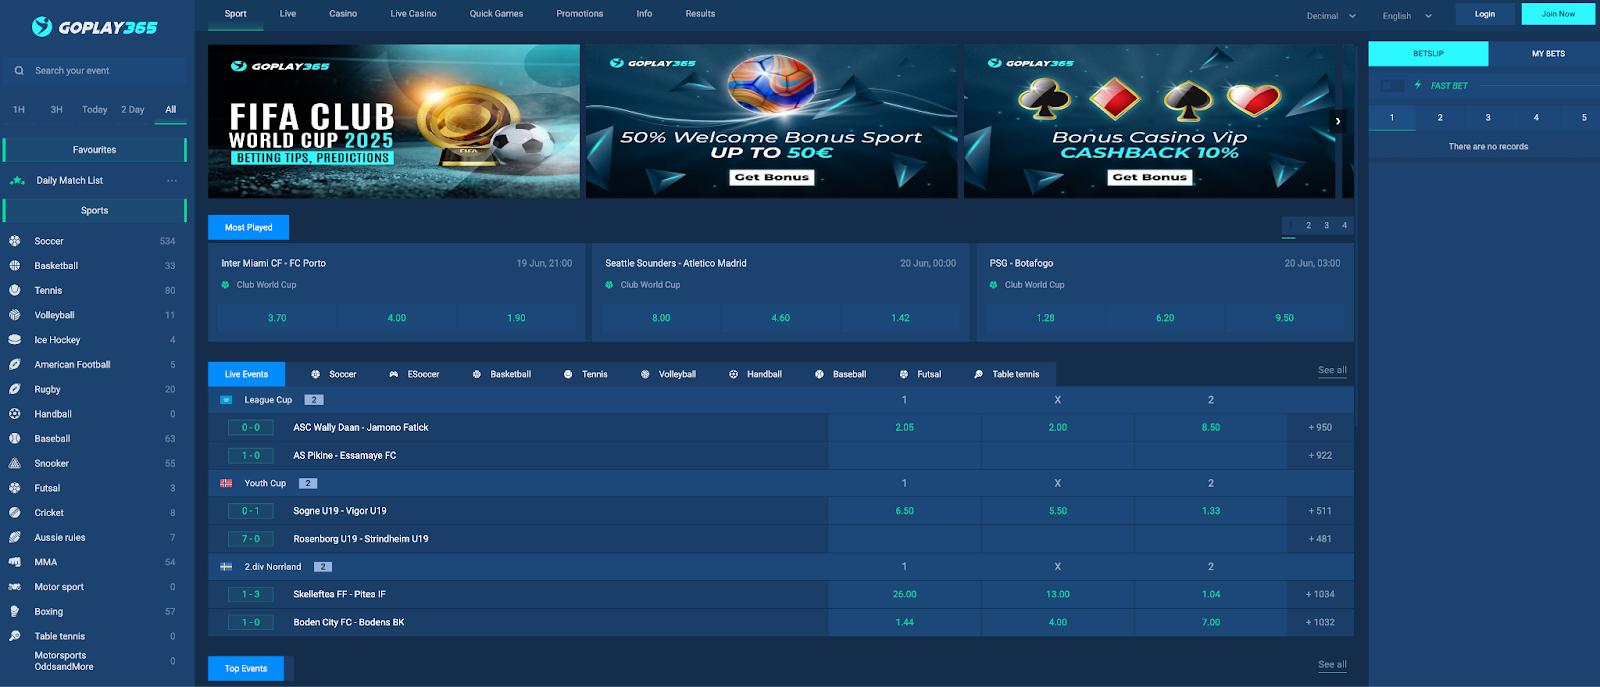The width and height of the screenshot is (1600, 687).
Task: Click the GoPlay365 logo
Action: [94, 27]
